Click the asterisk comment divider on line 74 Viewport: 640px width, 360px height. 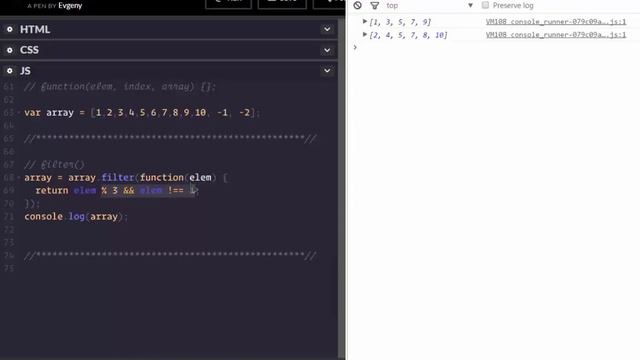[170, 256]
